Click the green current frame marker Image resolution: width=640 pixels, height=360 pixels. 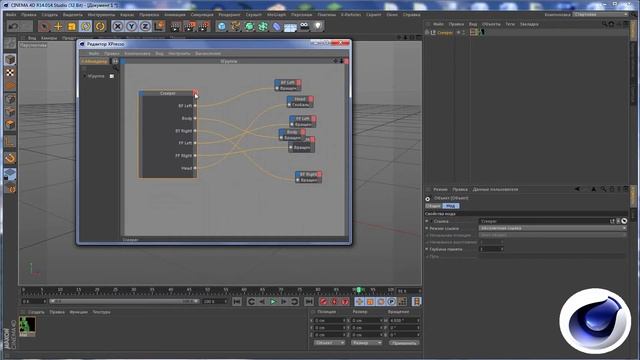click(359, 290)
